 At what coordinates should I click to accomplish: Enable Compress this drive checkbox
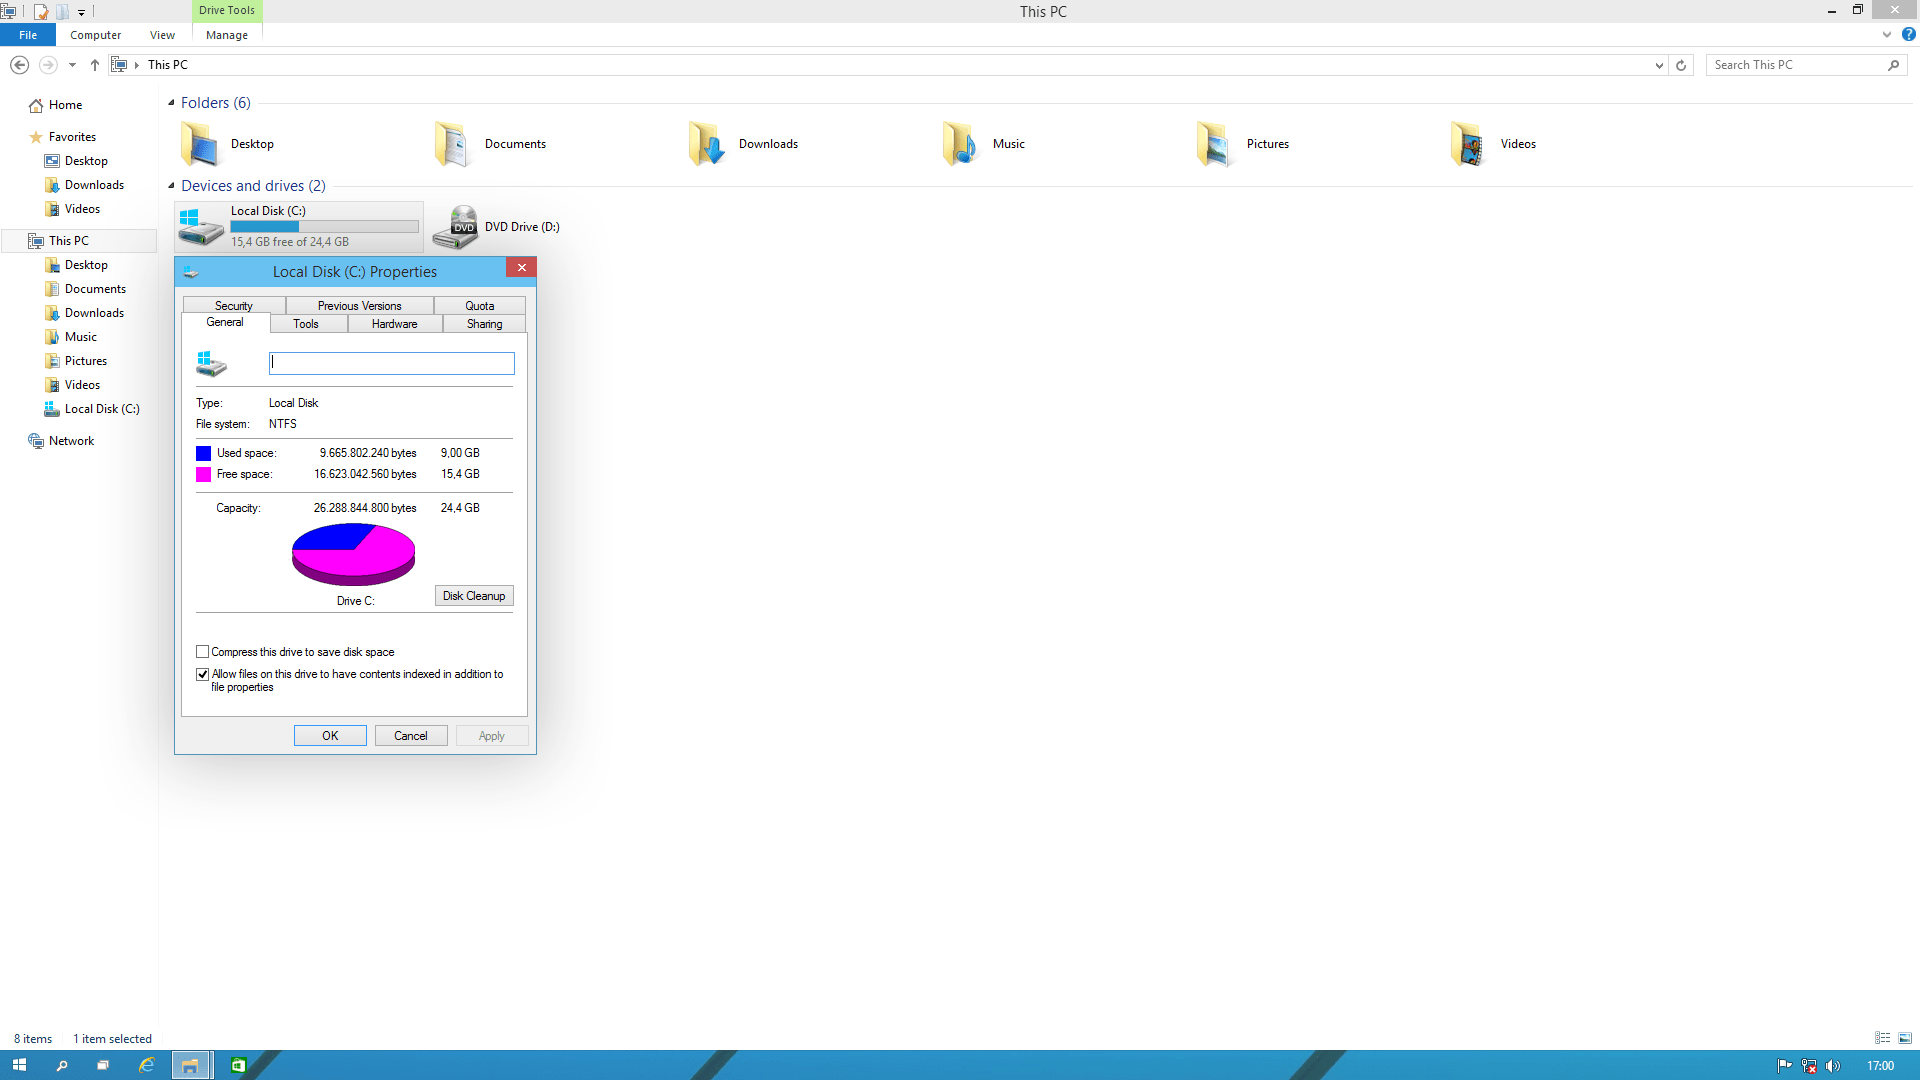point(203,652)
